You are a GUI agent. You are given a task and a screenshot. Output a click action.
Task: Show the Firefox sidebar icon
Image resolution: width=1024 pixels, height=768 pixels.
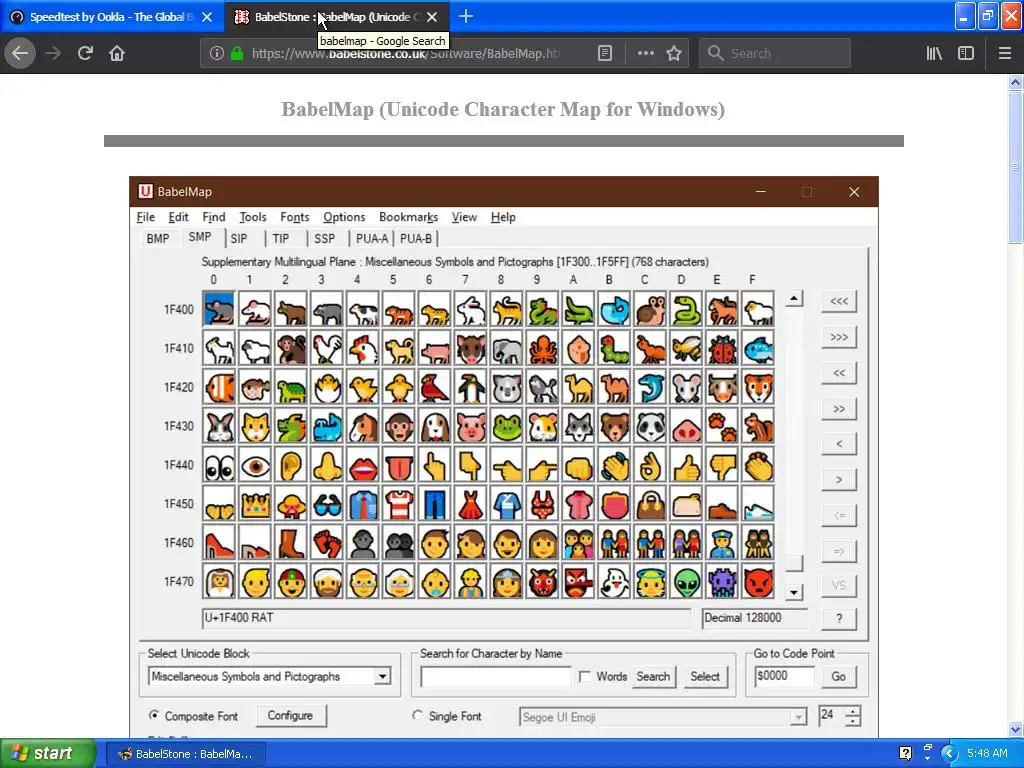[x=966, y=53]
